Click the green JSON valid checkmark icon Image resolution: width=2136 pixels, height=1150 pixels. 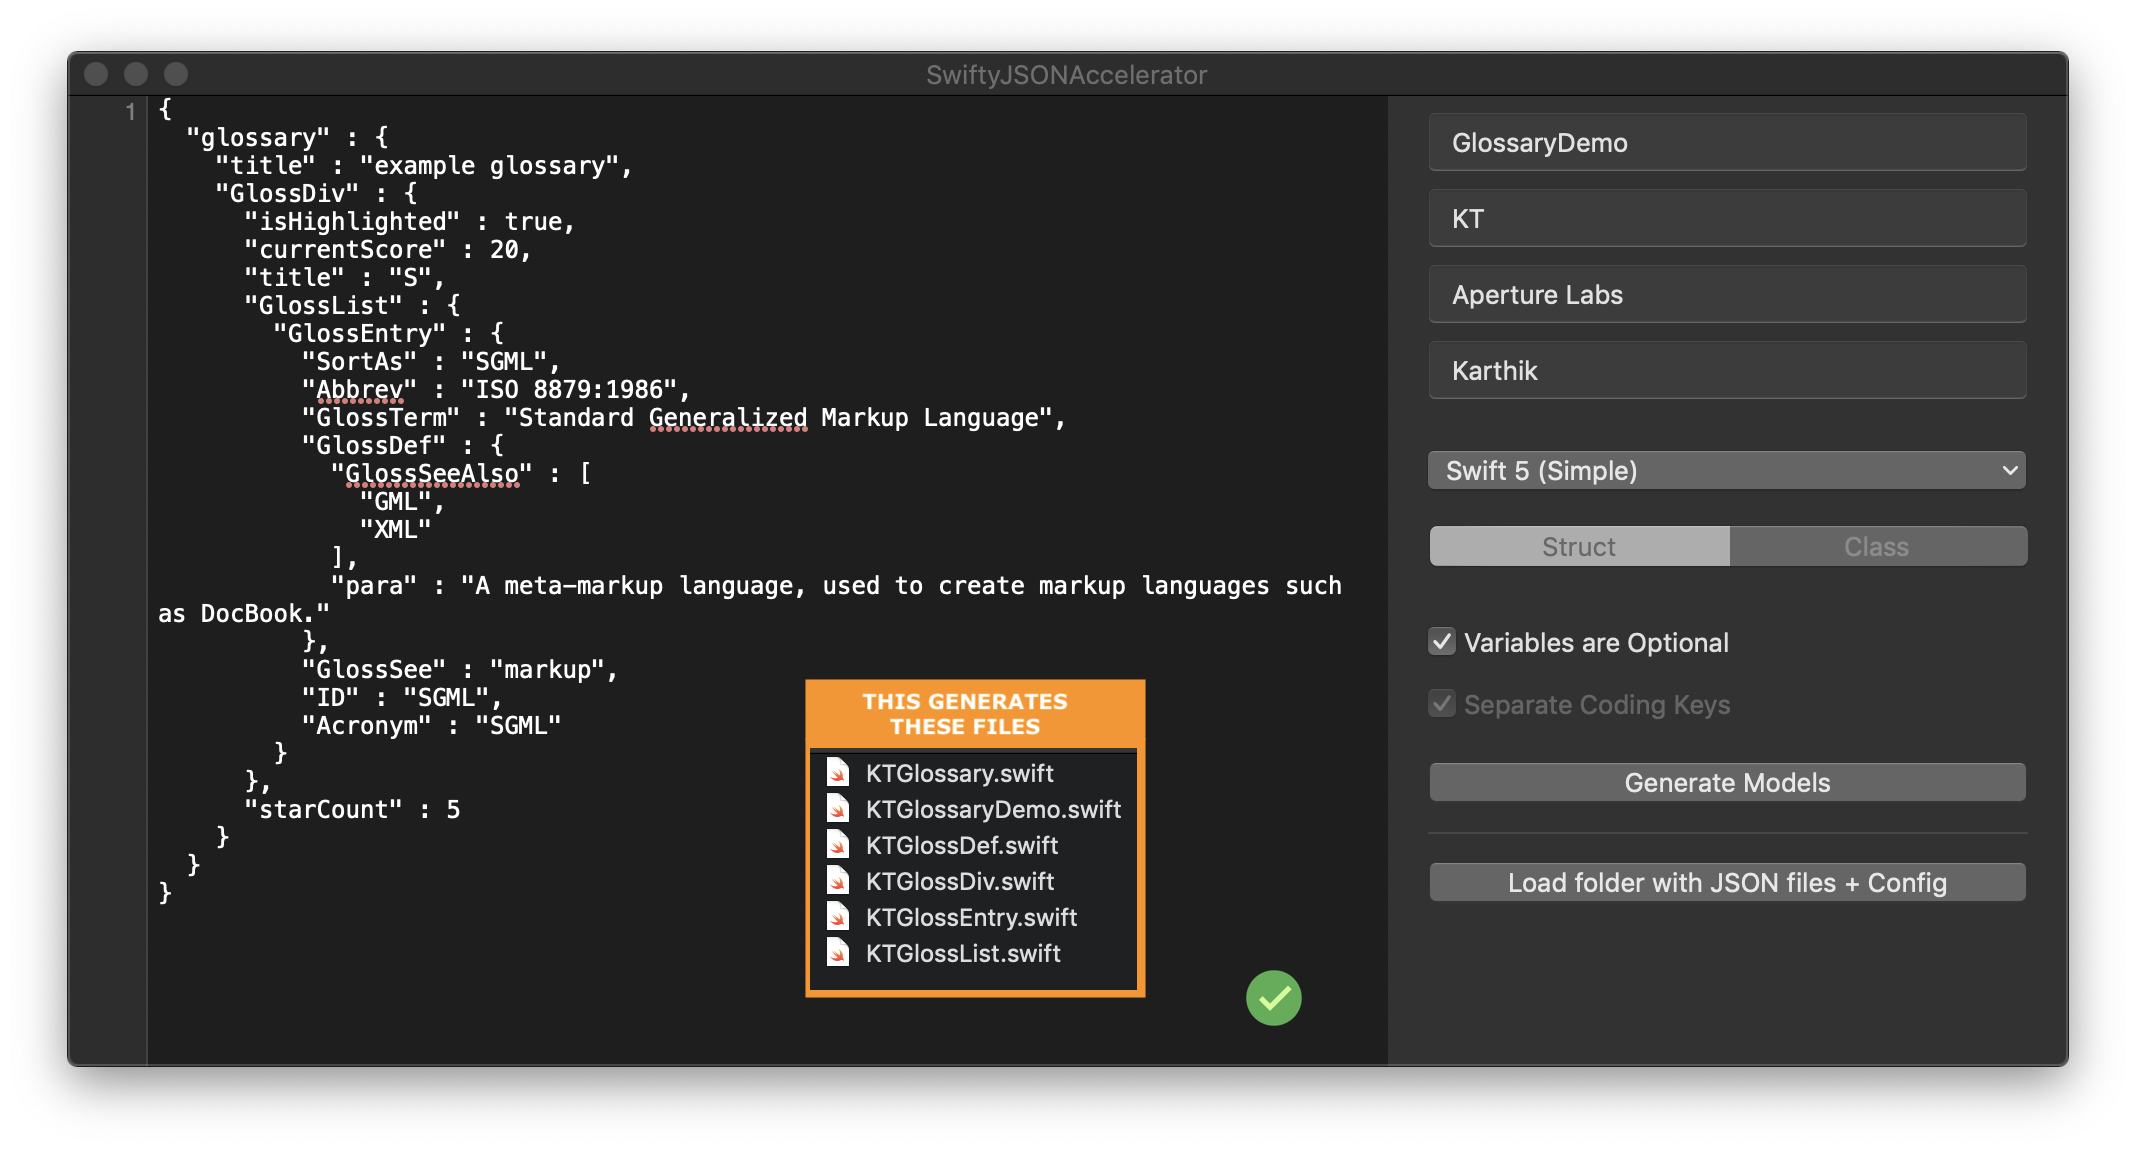pos(1273,997)
